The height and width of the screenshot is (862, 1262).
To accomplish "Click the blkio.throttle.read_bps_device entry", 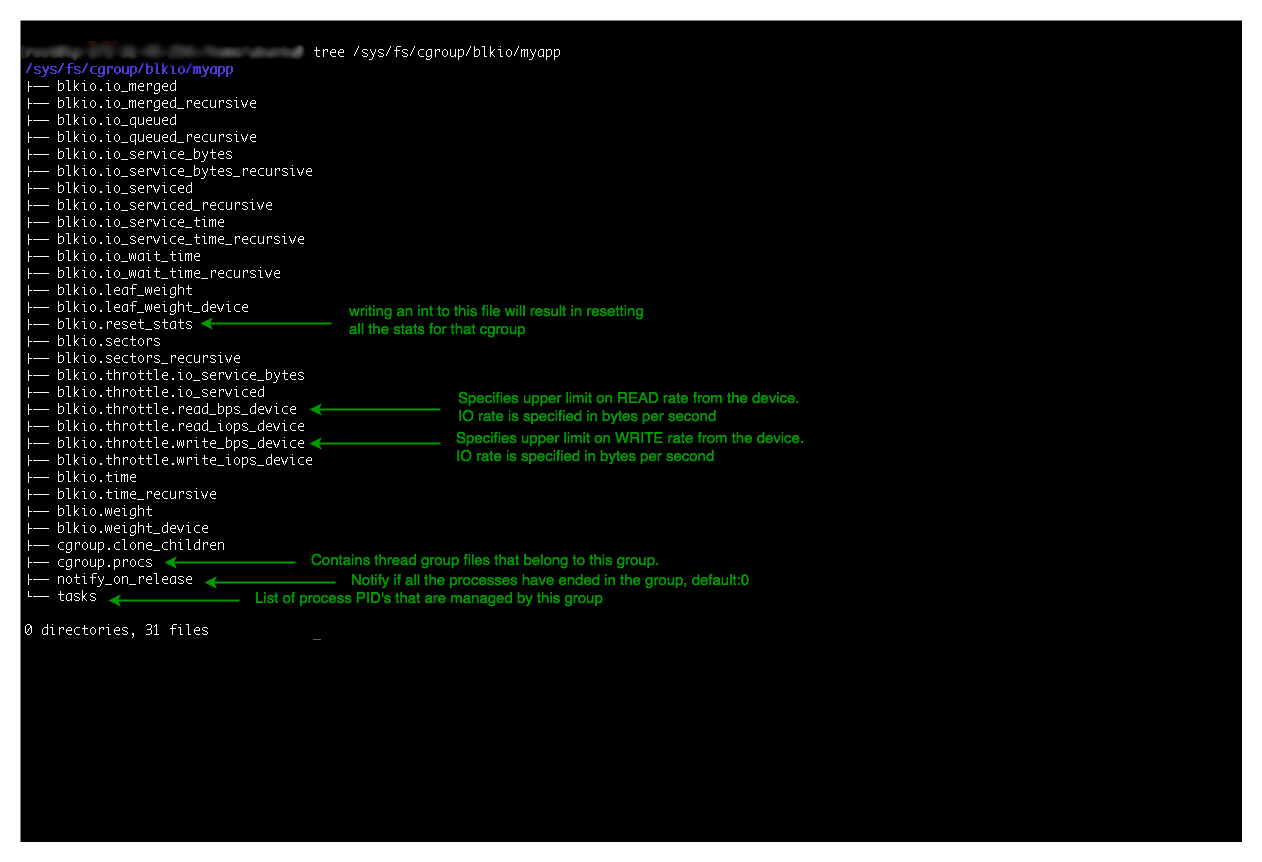I will [177, 409].
